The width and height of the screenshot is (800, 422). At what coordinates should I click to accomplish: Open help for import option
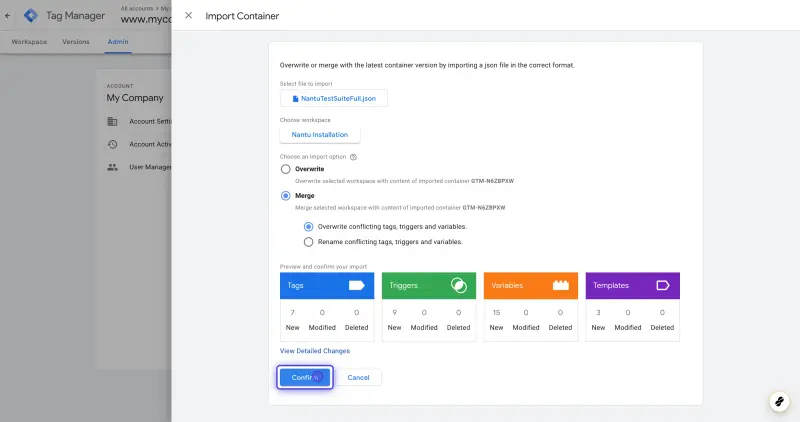[353, 157]
